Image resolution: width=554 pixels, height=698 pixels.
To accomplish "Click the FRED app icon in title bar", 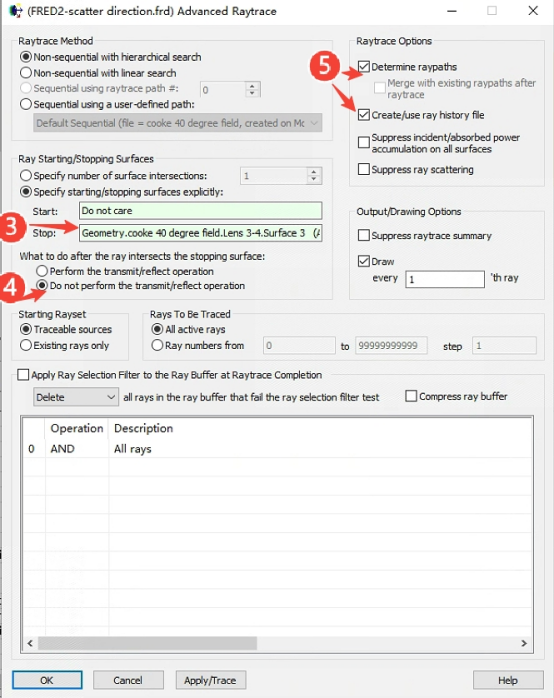I will (x=16, y=10).
